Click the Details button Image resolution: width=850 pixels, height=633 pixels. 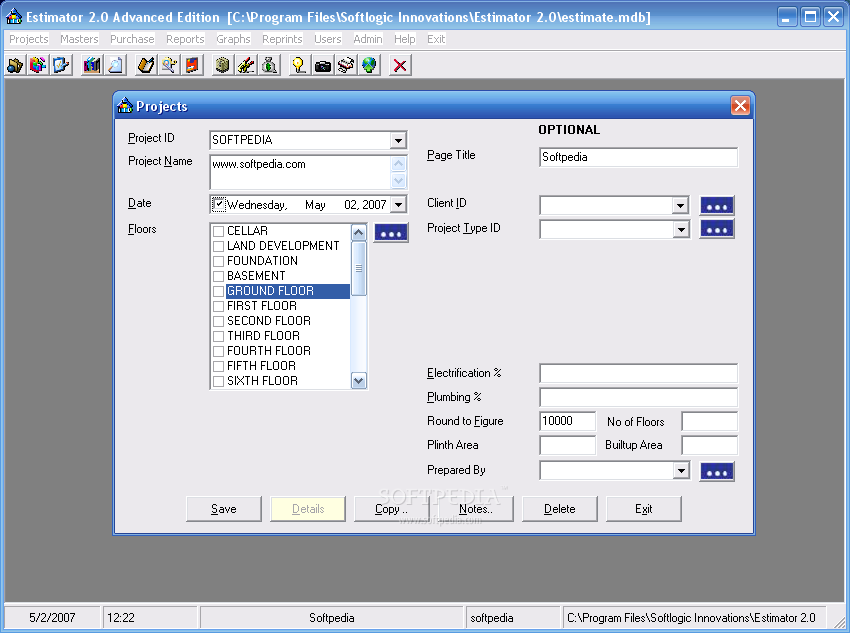(x=308, y=509)
